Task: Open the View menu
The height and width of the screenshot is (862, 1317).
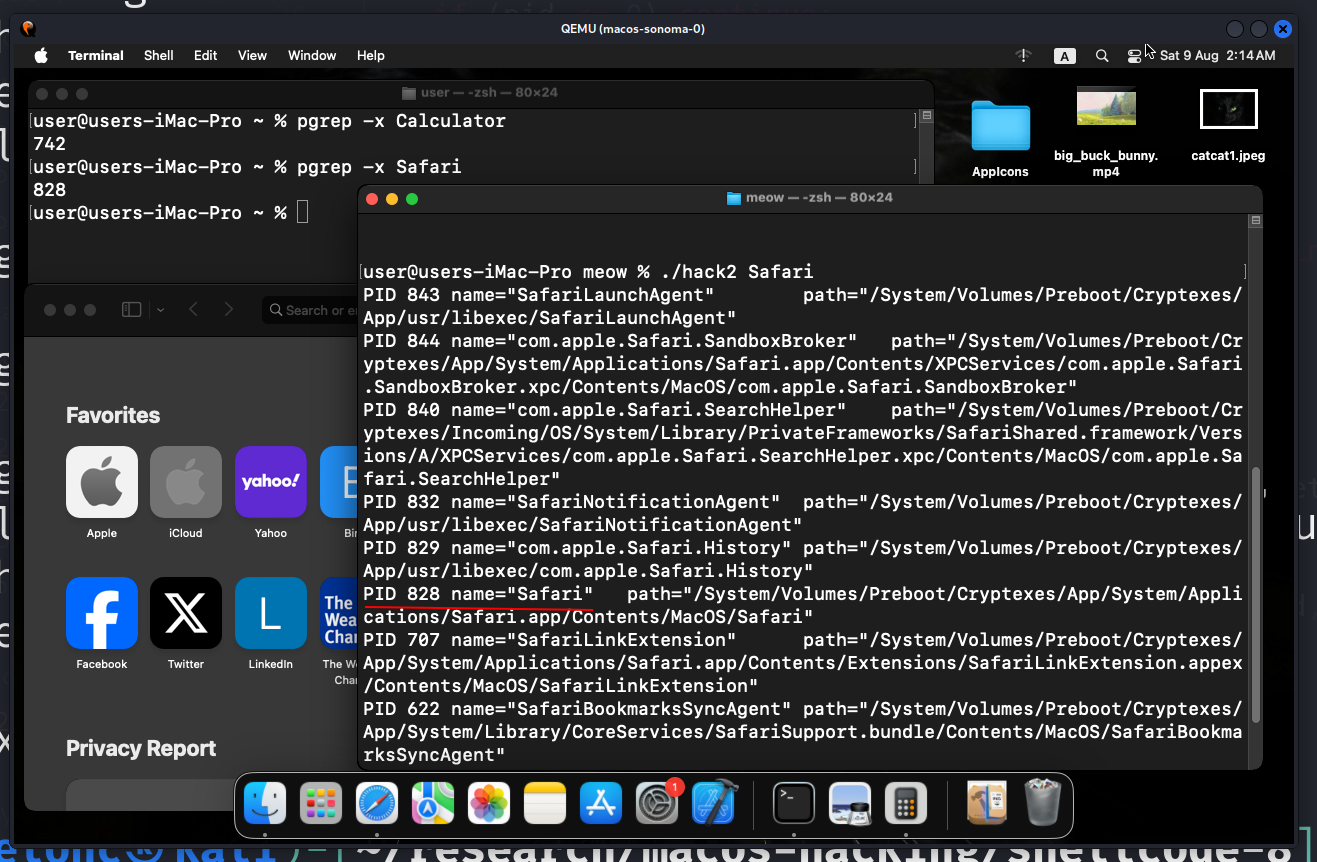Action: coord(252,56)
